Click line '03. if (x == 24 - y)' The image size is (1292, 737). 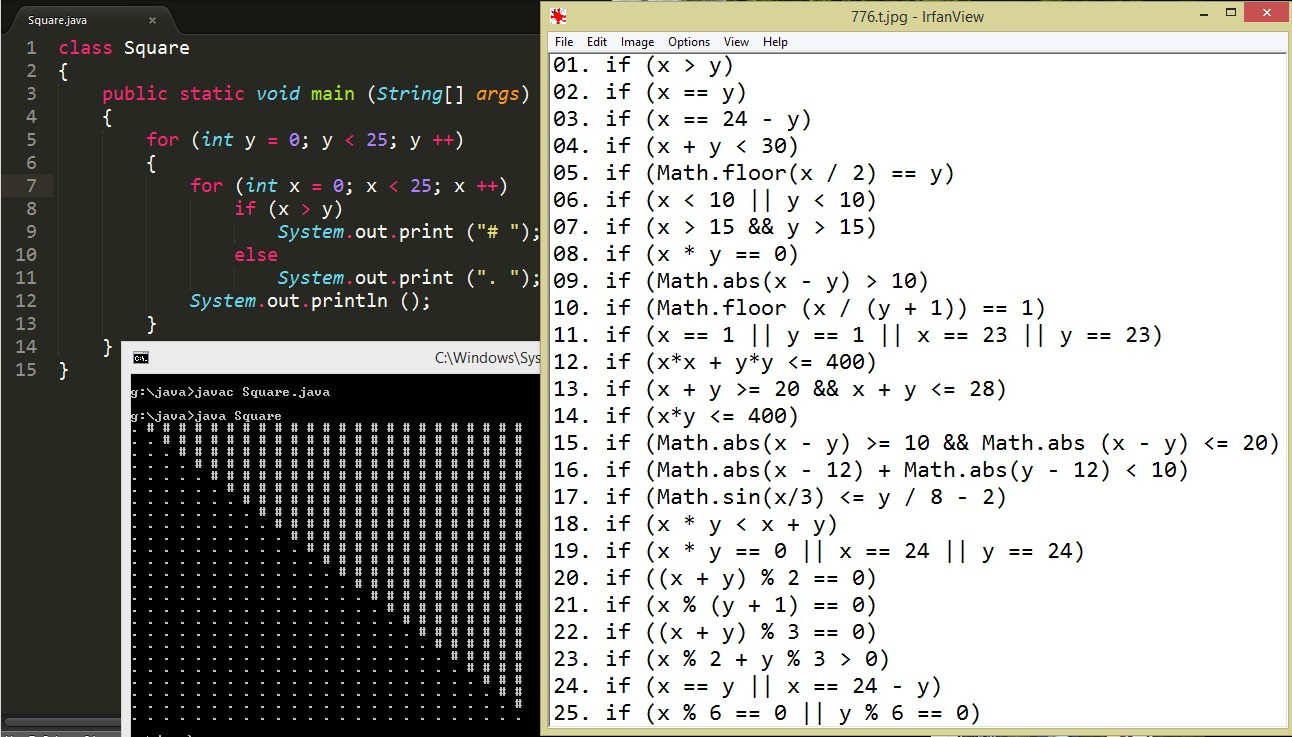pyautogui.click(x=682, y=119)
